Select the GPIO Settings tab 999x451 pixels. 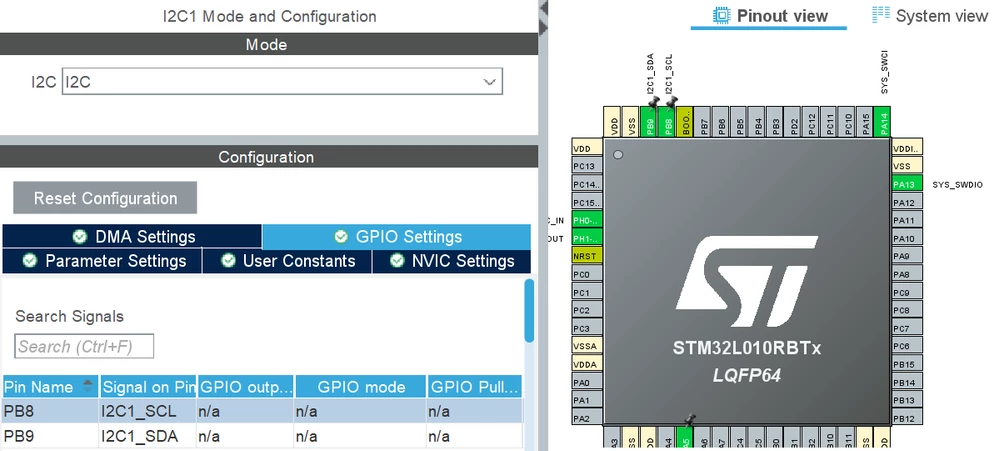[x=396, y=236]
